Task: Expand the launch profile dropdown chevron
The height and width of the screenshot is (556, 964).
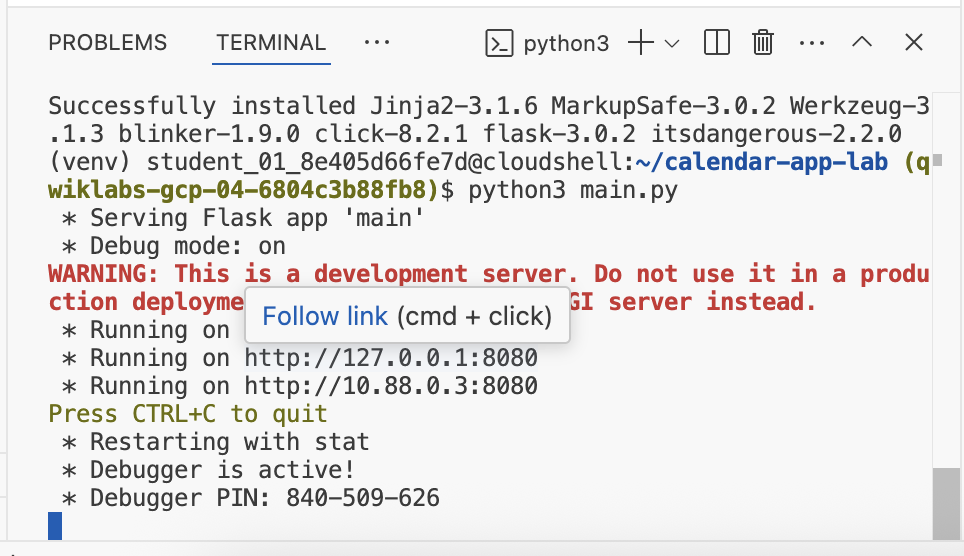Action: point(672,43)
